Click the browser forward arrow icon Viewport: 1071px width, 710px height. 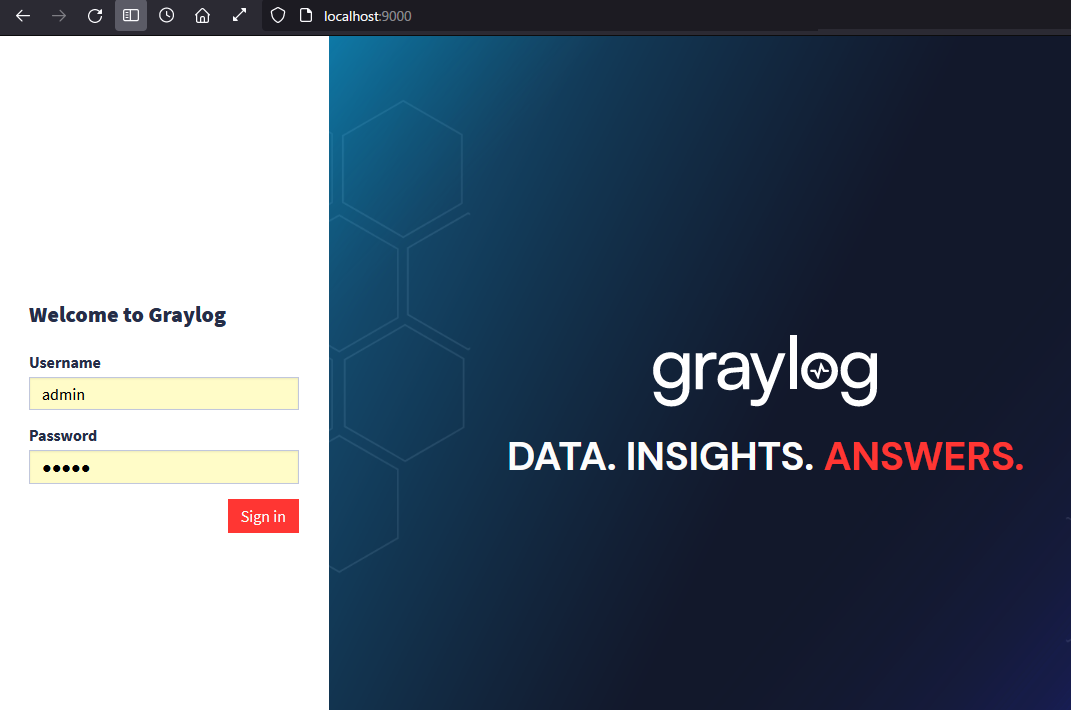point(58,15)
